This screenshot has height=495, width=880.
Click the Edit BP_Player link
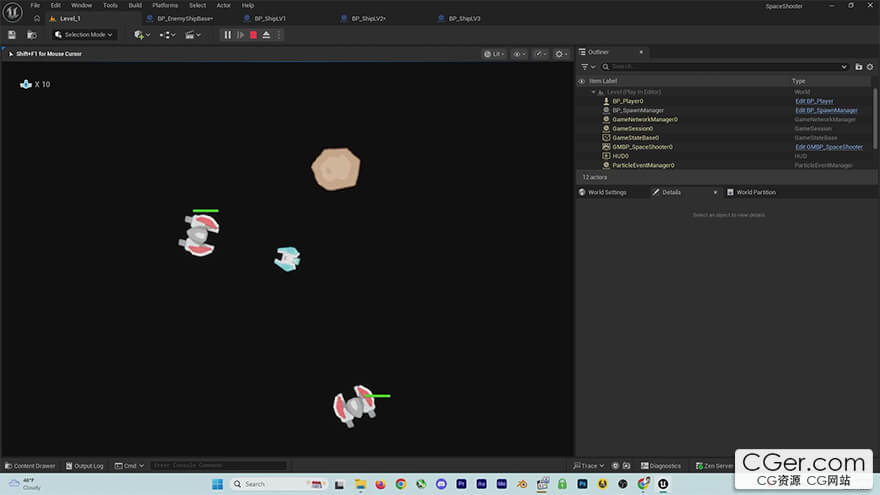pos(814,101)
